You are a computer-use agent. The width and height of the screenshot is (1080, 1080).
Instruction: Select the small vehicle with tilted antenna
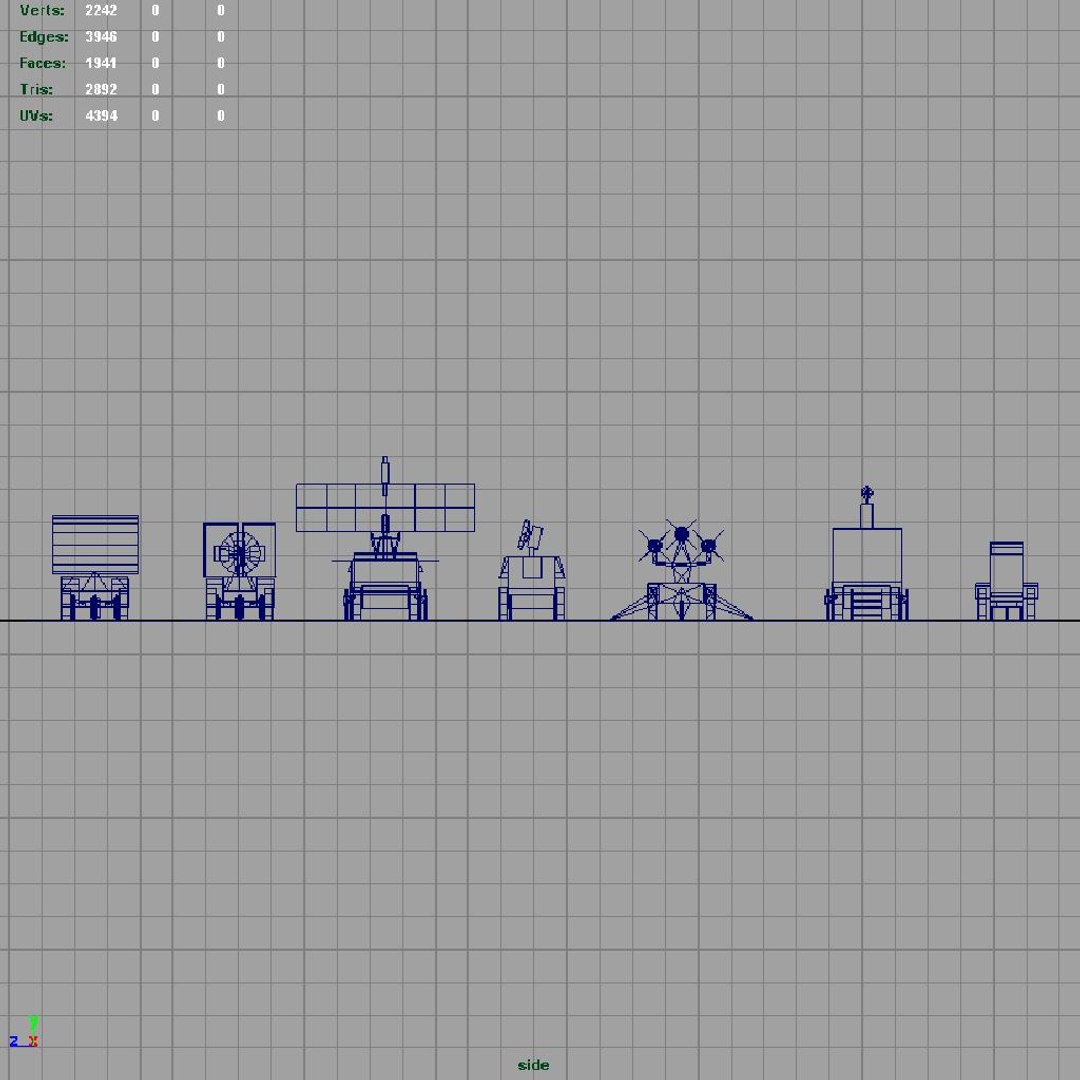click(x=532, y=570)
